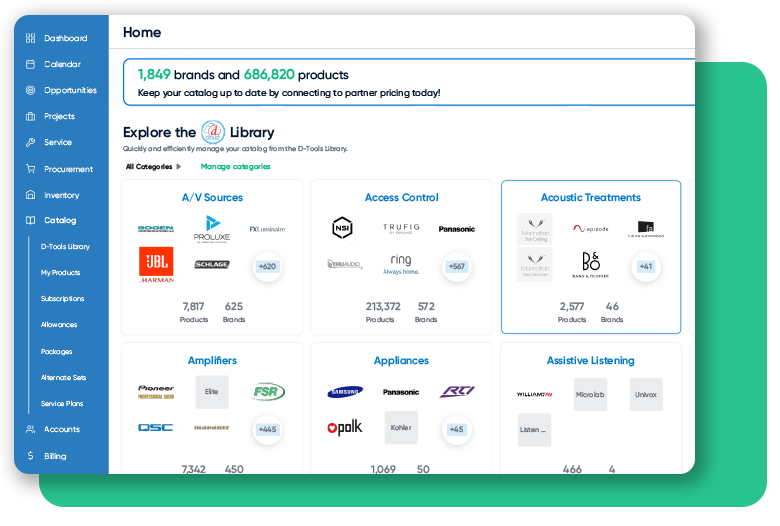
Task: Click the D-Tools cloud logo
Action: (x=213, y=132)
